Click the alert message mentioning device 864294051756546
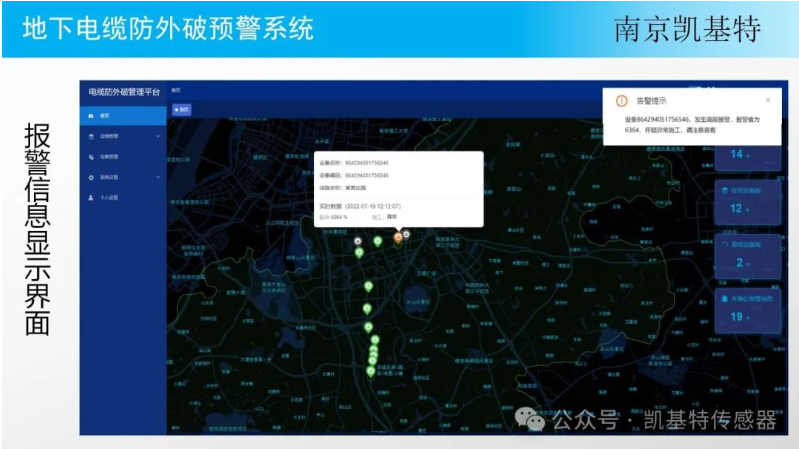This screenshot has width=799, height=449. (692, 124)
